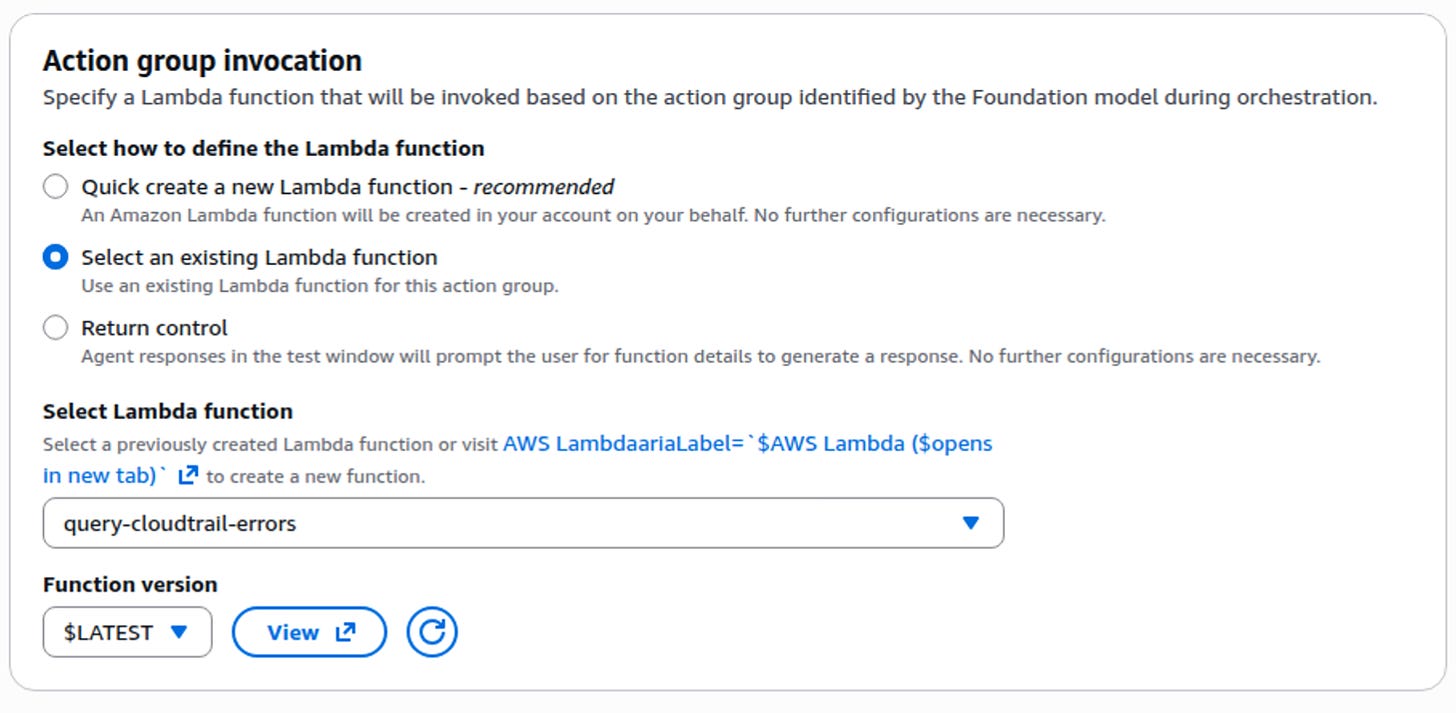The image size is (1456, 713).
Task: Click 'Select how to define the Lambda function' label
Action: 263,148
